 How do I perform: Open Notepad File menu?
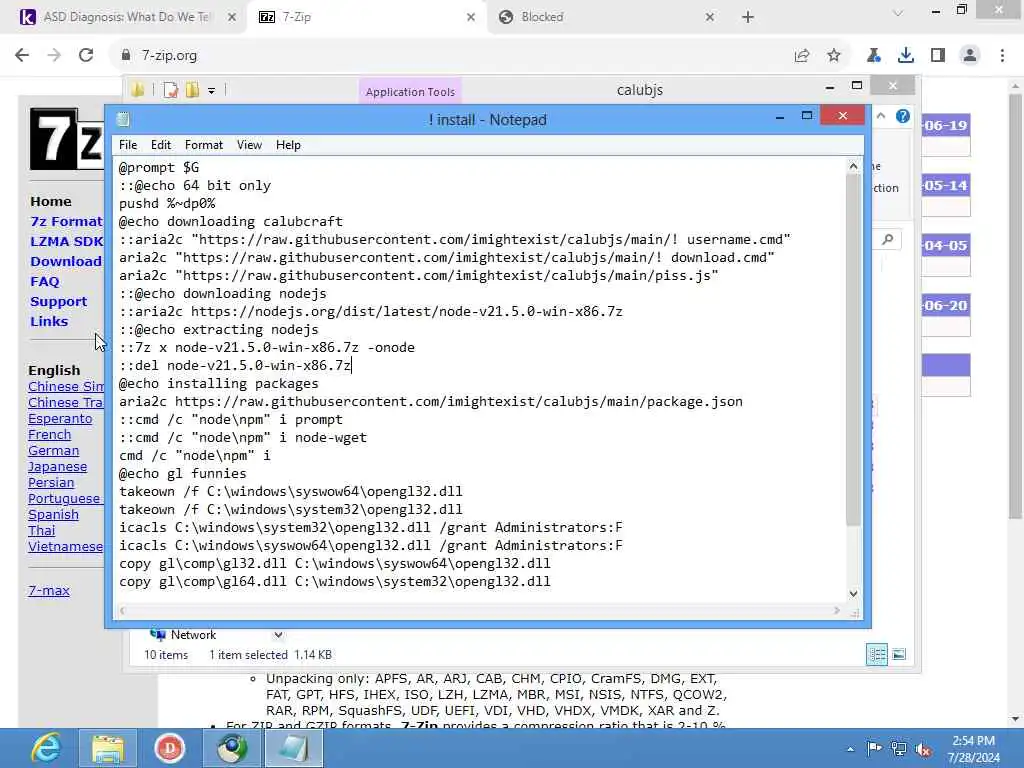point(128,145)
